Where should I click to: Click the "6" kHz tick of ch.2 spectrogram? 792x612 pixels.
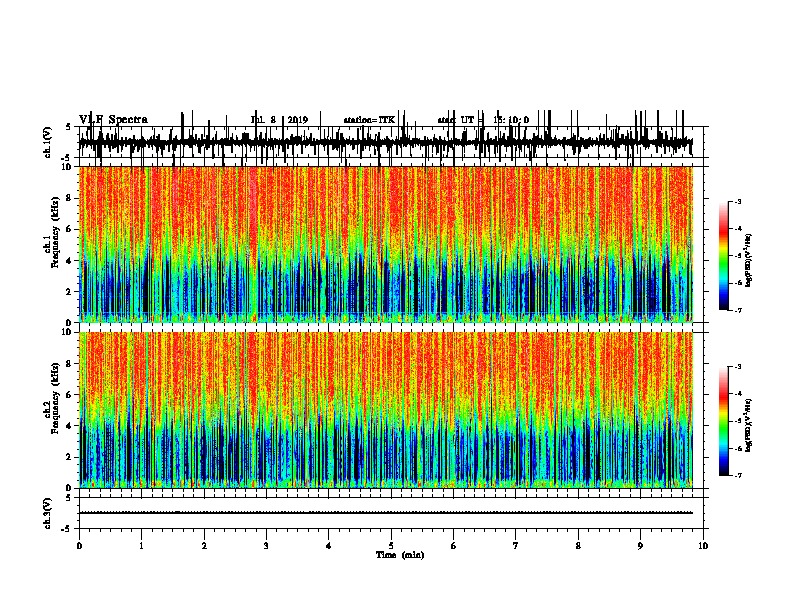(x=70, y=394)
